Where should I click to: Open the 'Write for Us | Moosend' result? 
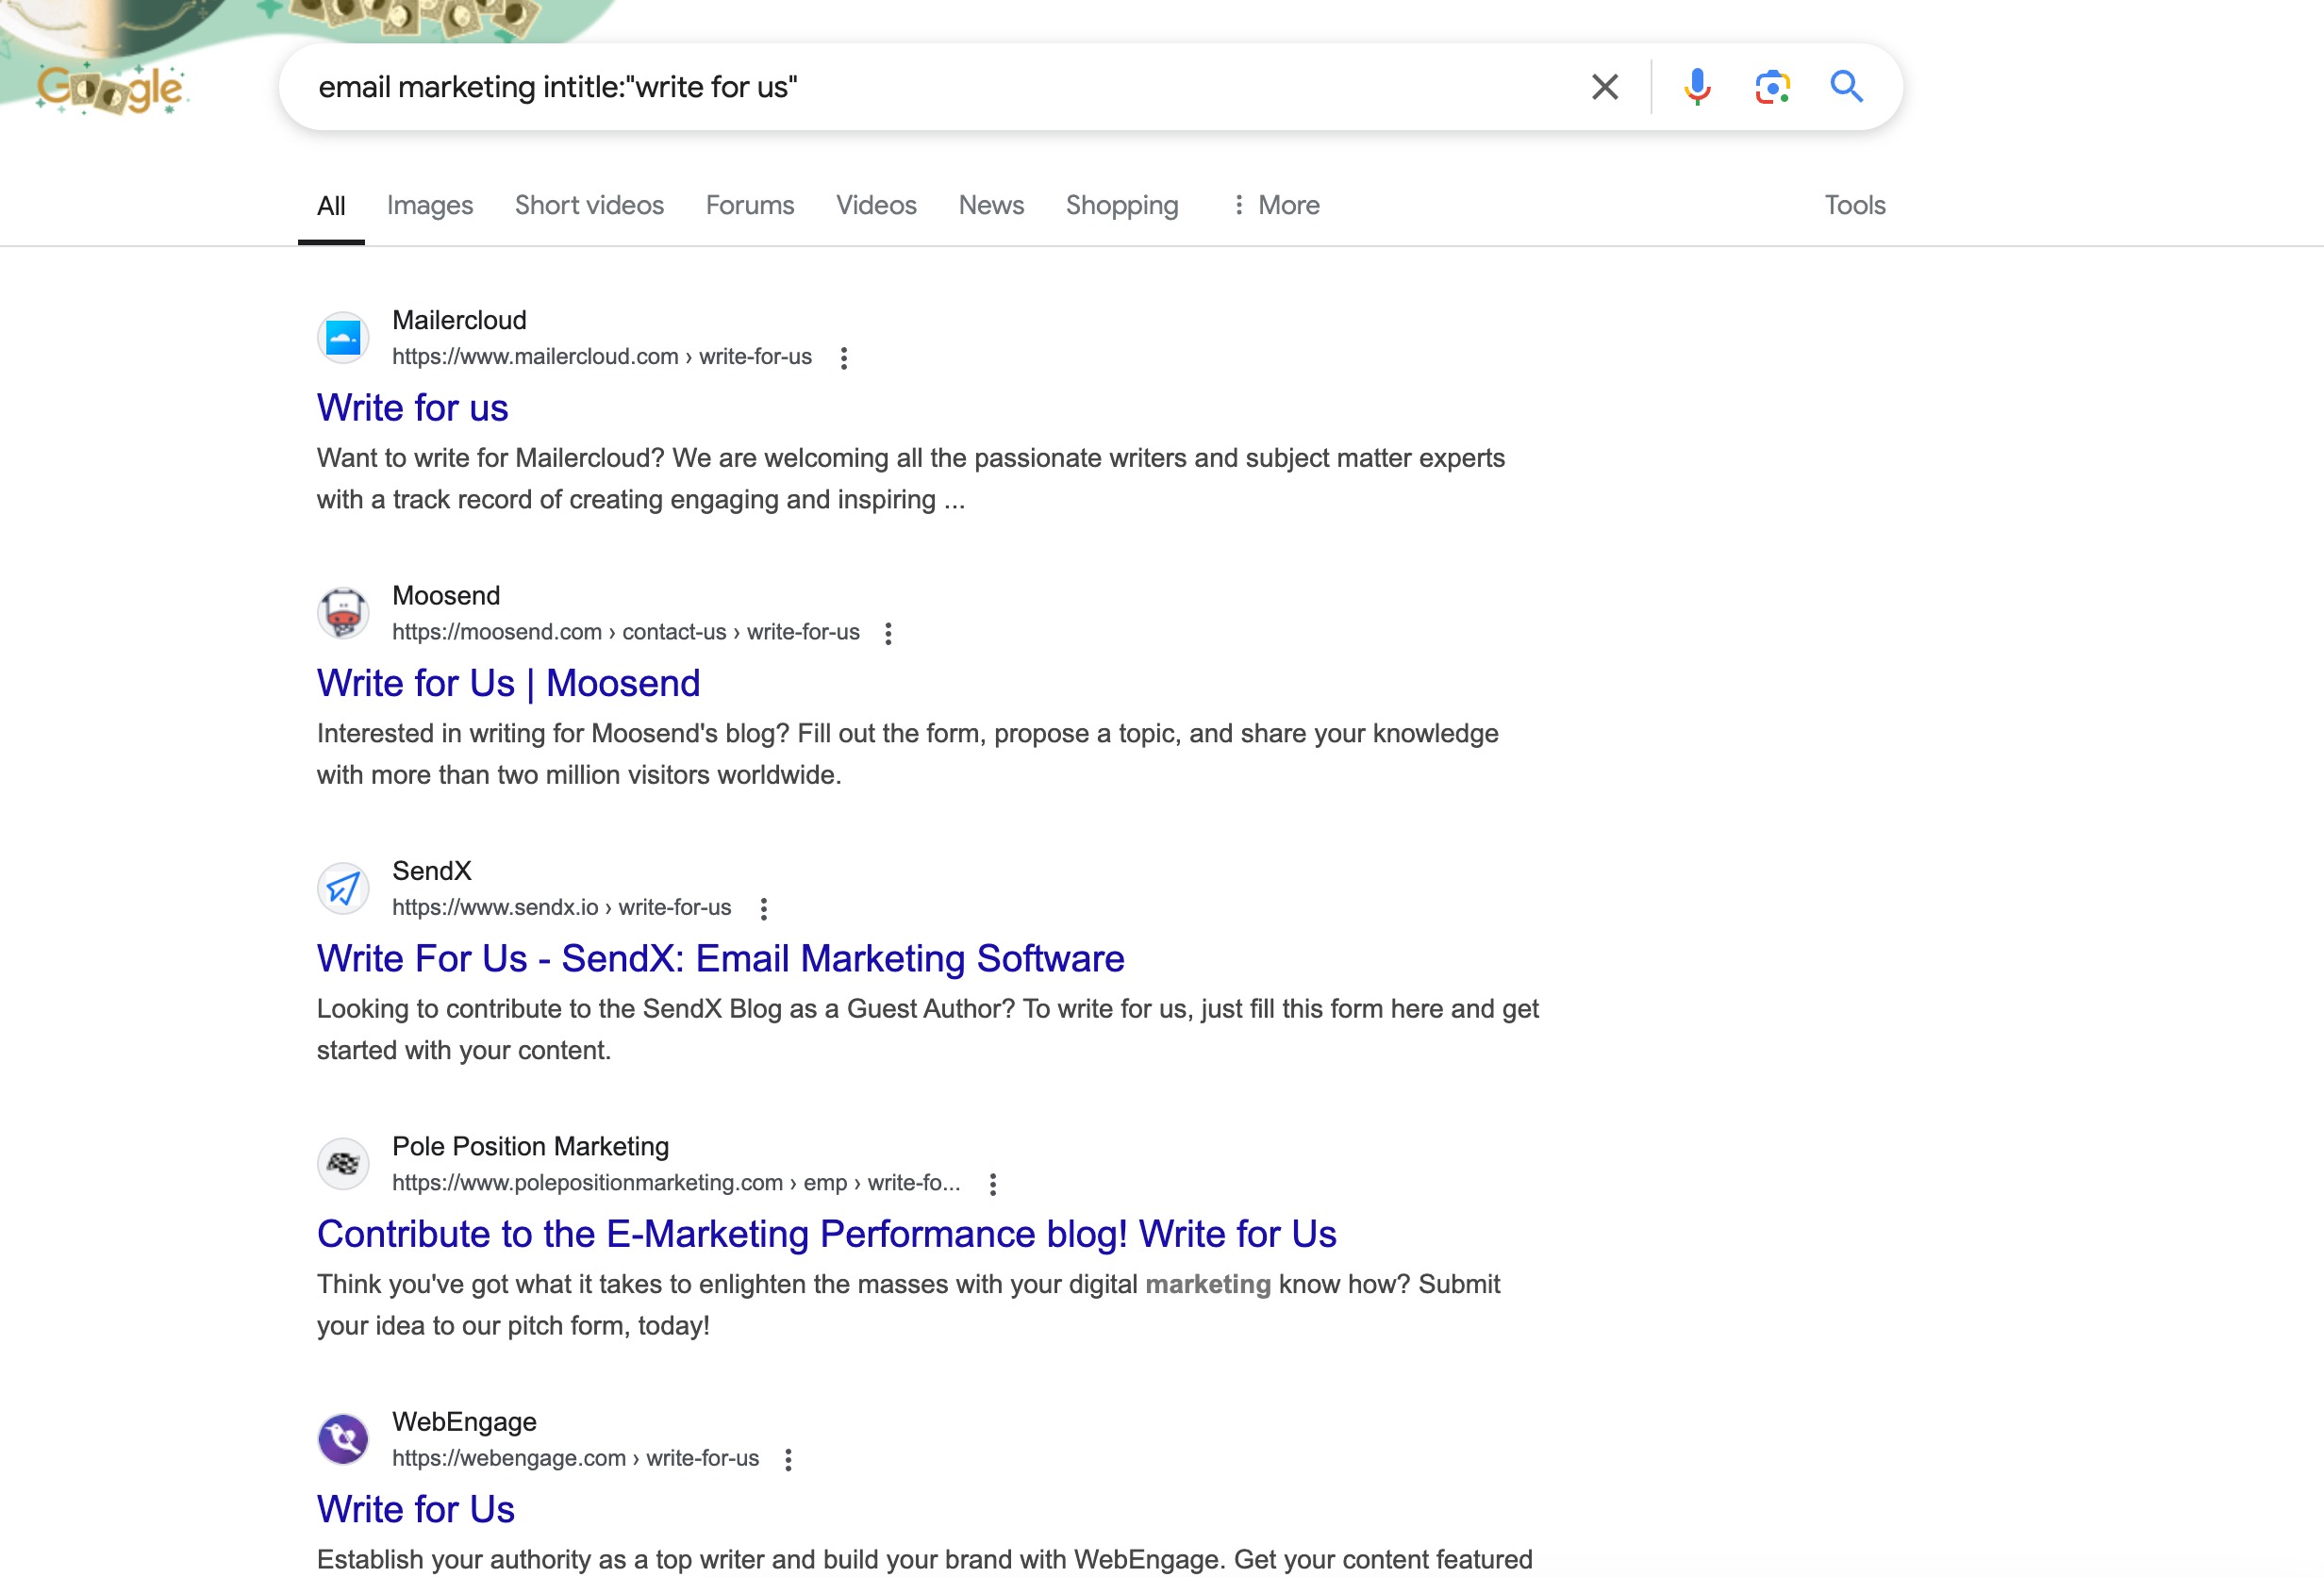[x=508, y=683]
